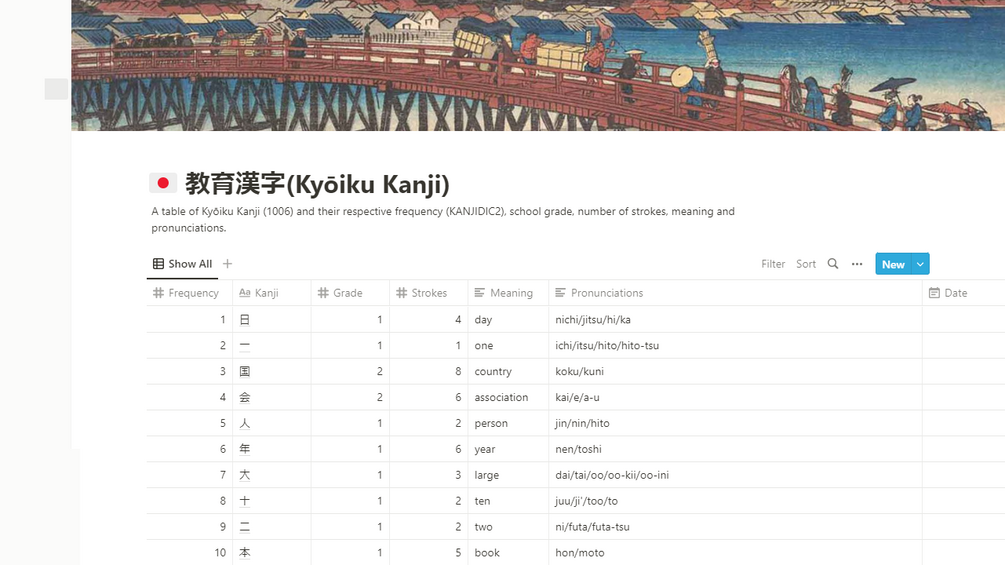Select the 'large' meaning cell
Image resolution: width=1005 pixels, height=565 pixels.
tap(508, 475)
